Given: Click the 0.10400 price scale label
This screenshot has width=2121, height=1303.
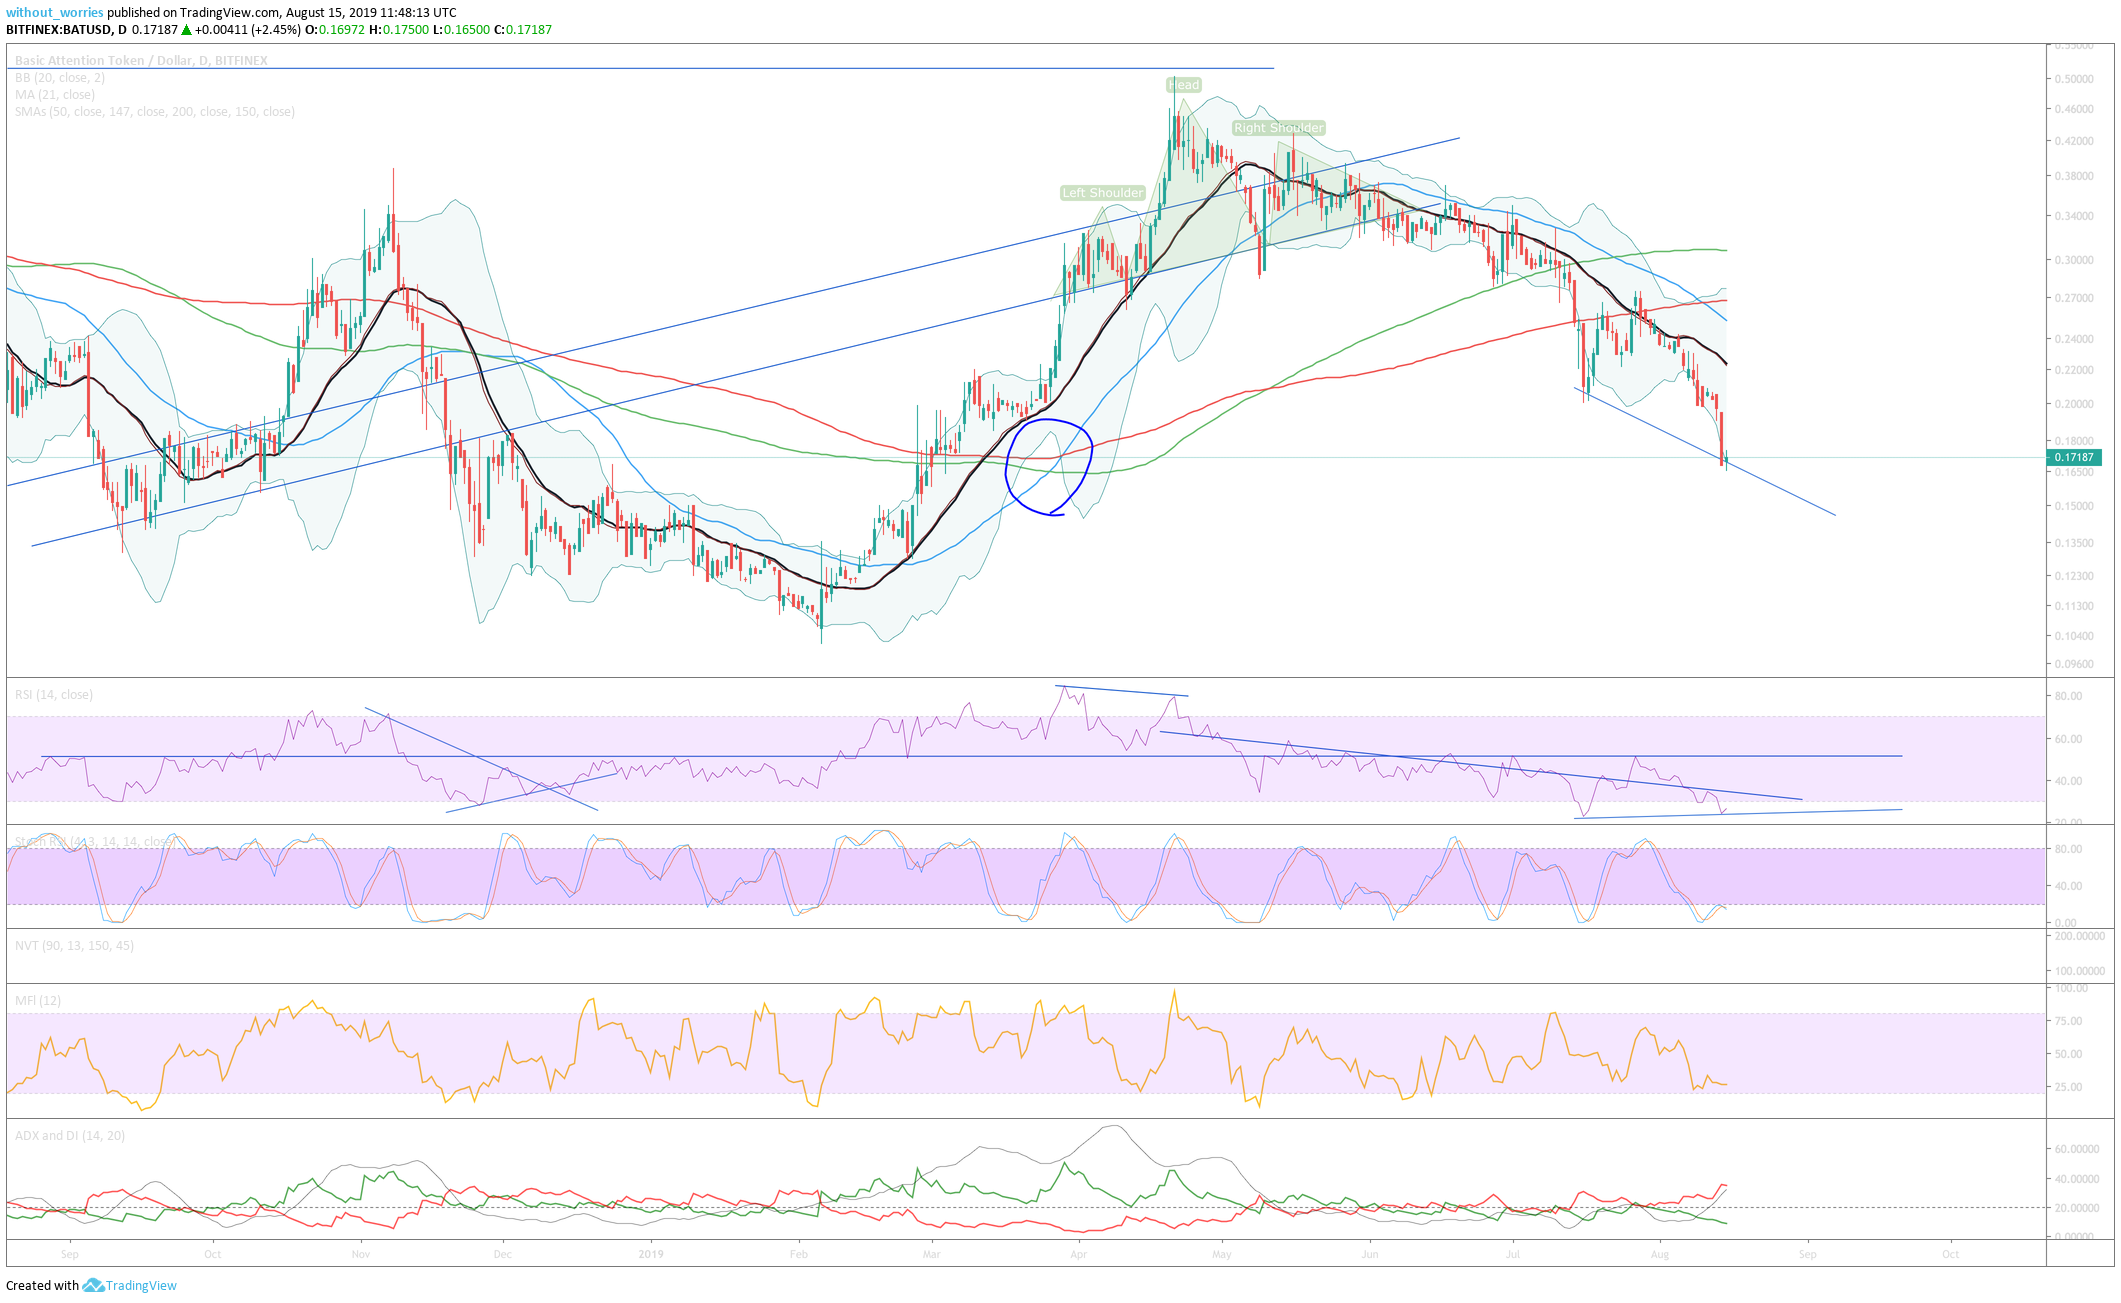Looking at the screenshot, I should [x=2073, y=636].
